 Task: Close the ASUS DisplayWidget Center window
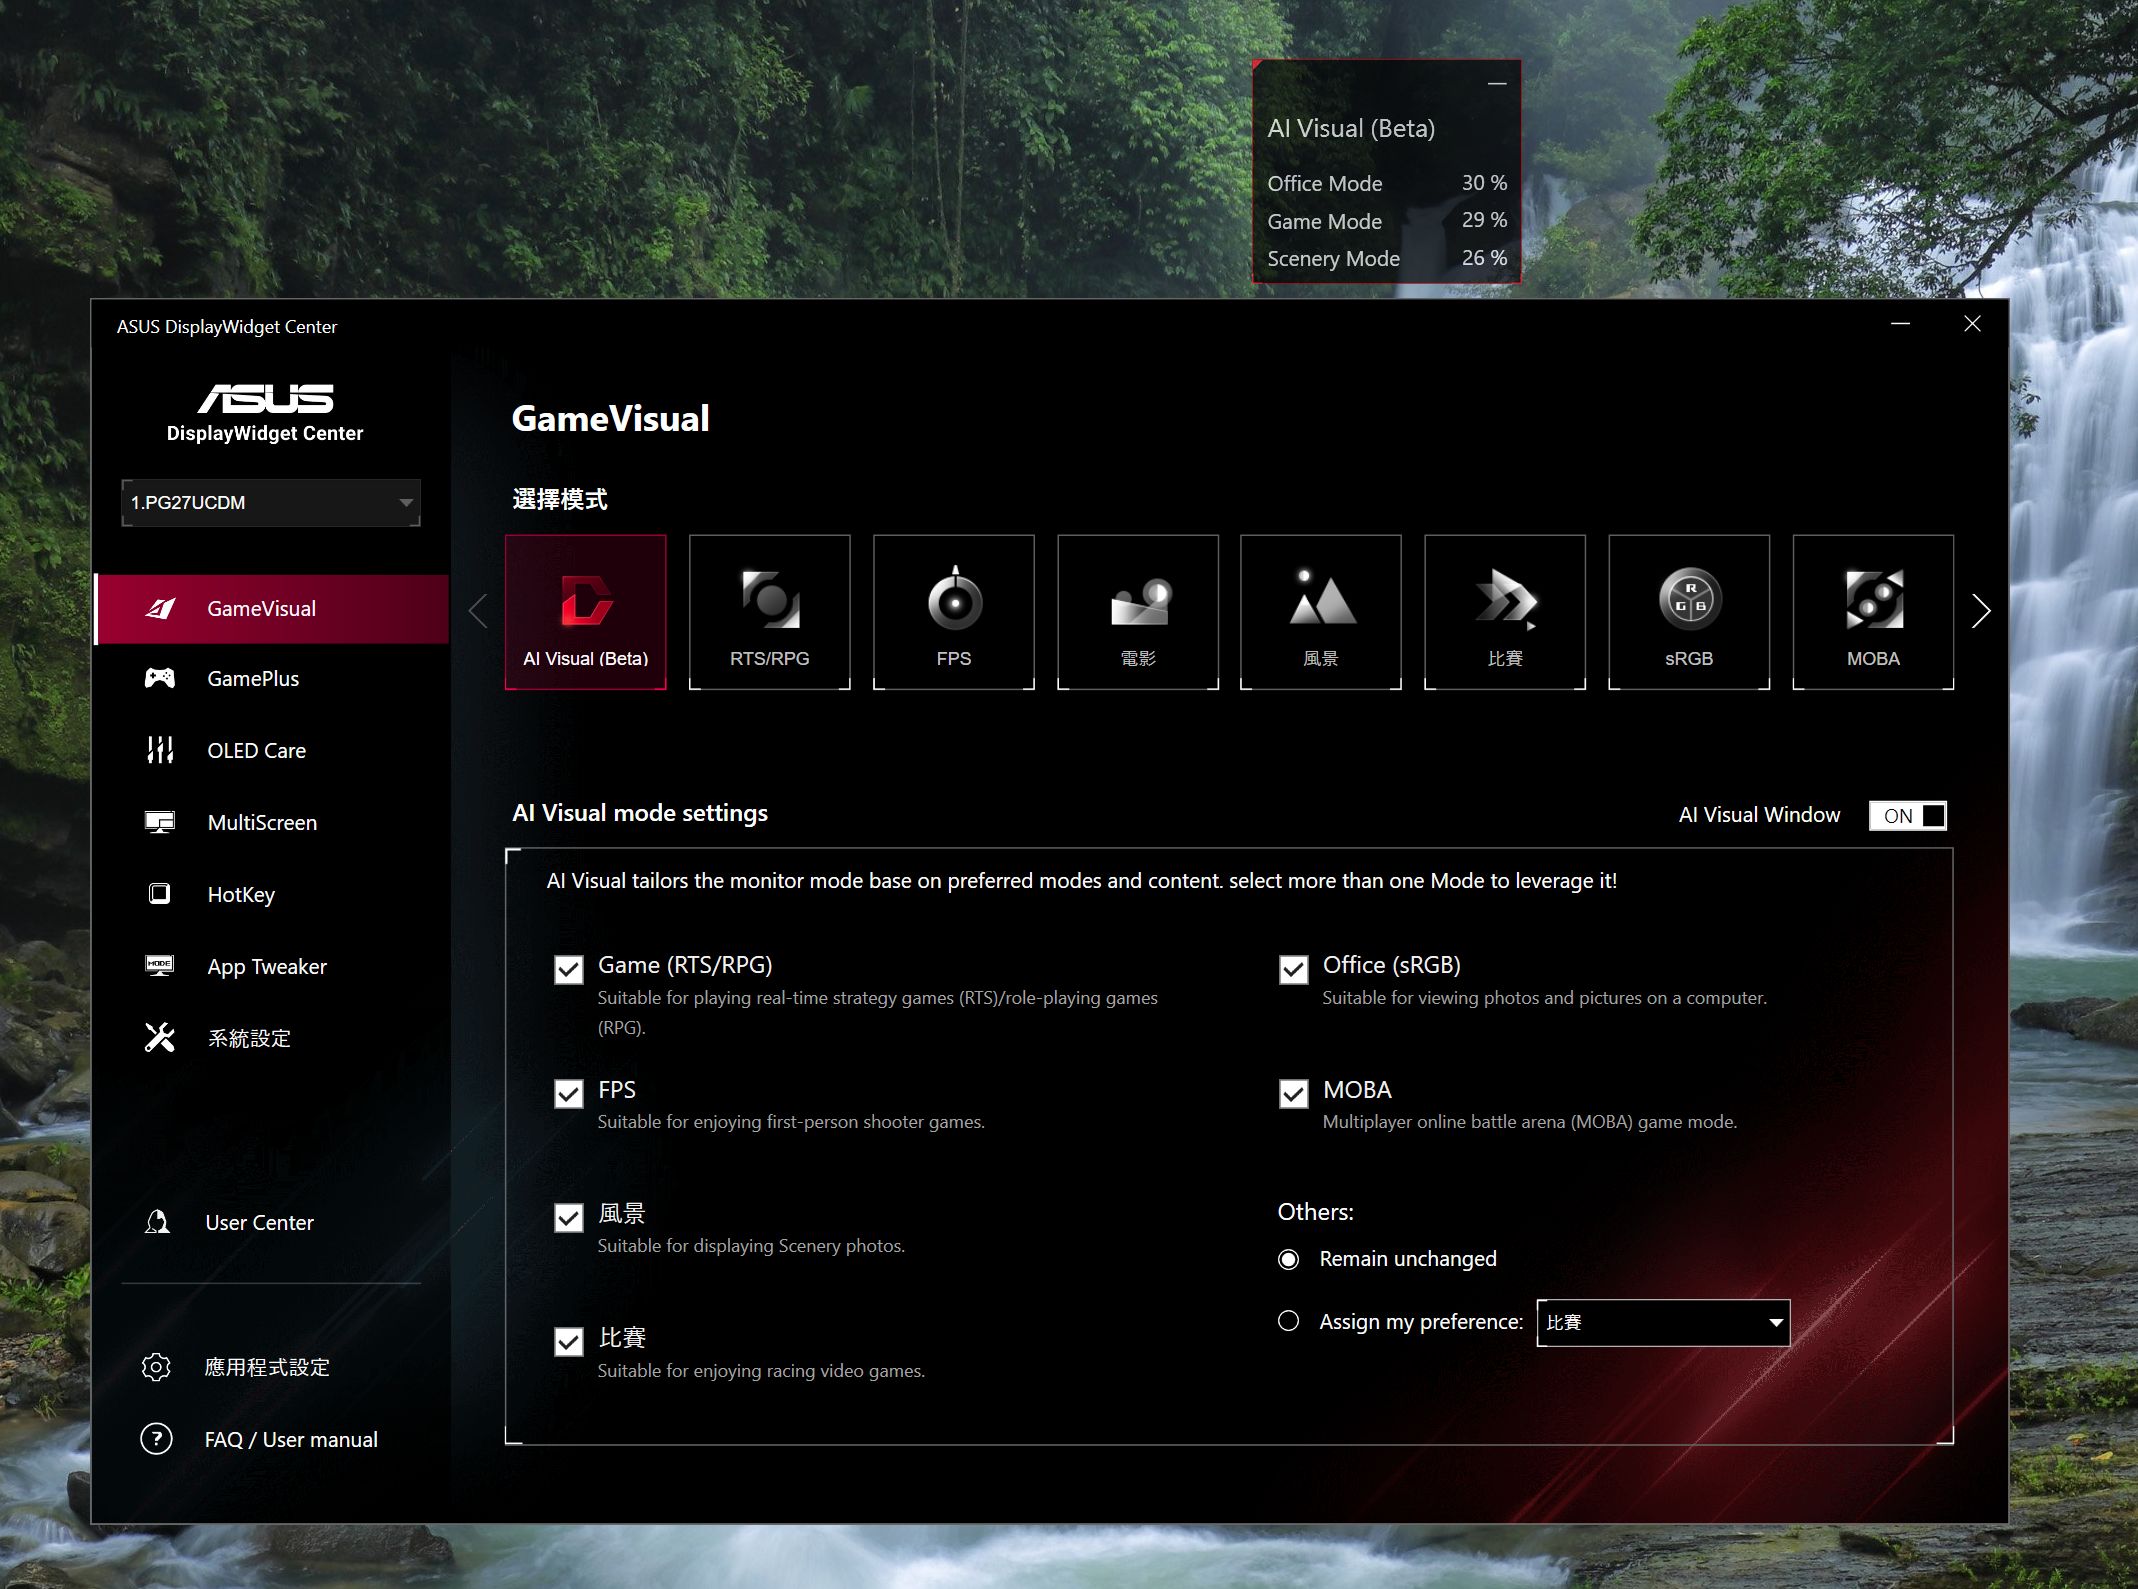pyautogui.click(x=1972, y=324)
